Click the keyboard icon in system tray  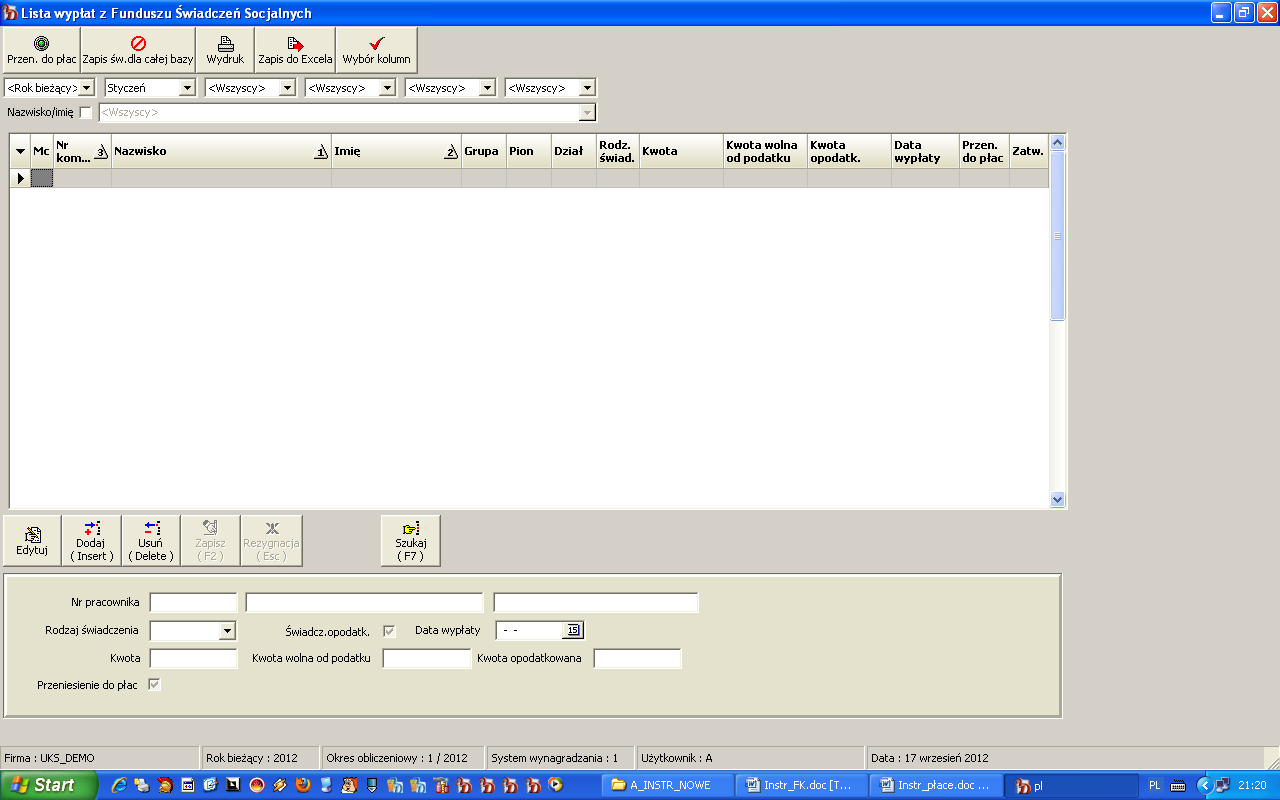click(1178, 786)
